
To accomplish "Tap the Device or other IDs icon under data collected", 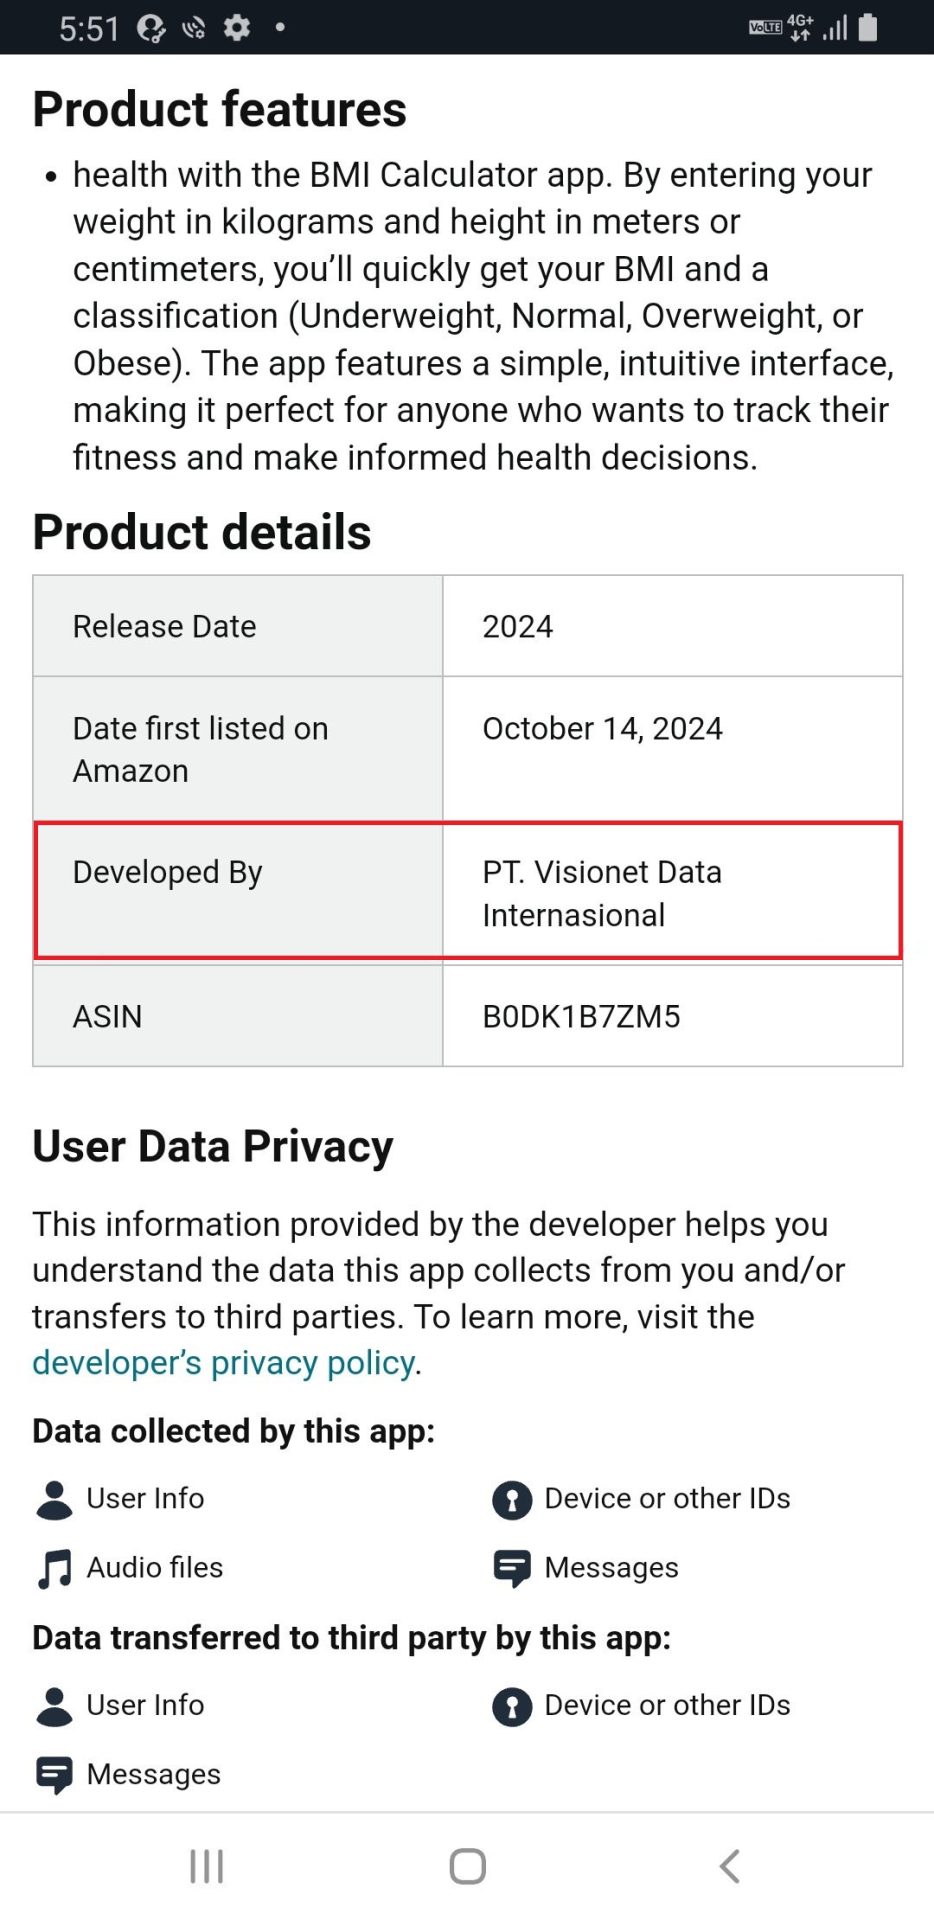I will click(x=512, y=1500).
